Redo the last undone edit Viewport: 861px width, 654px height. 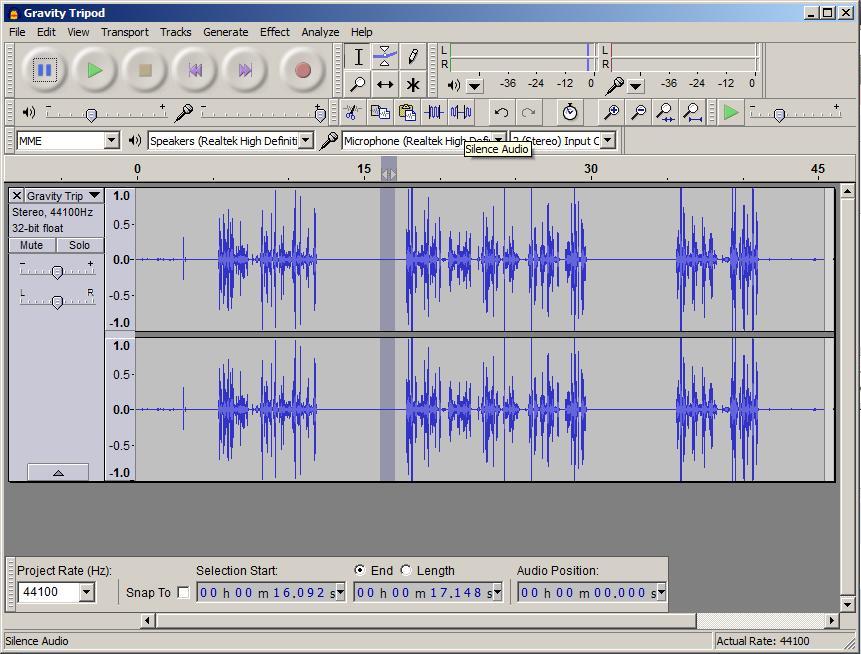point(528,113)
